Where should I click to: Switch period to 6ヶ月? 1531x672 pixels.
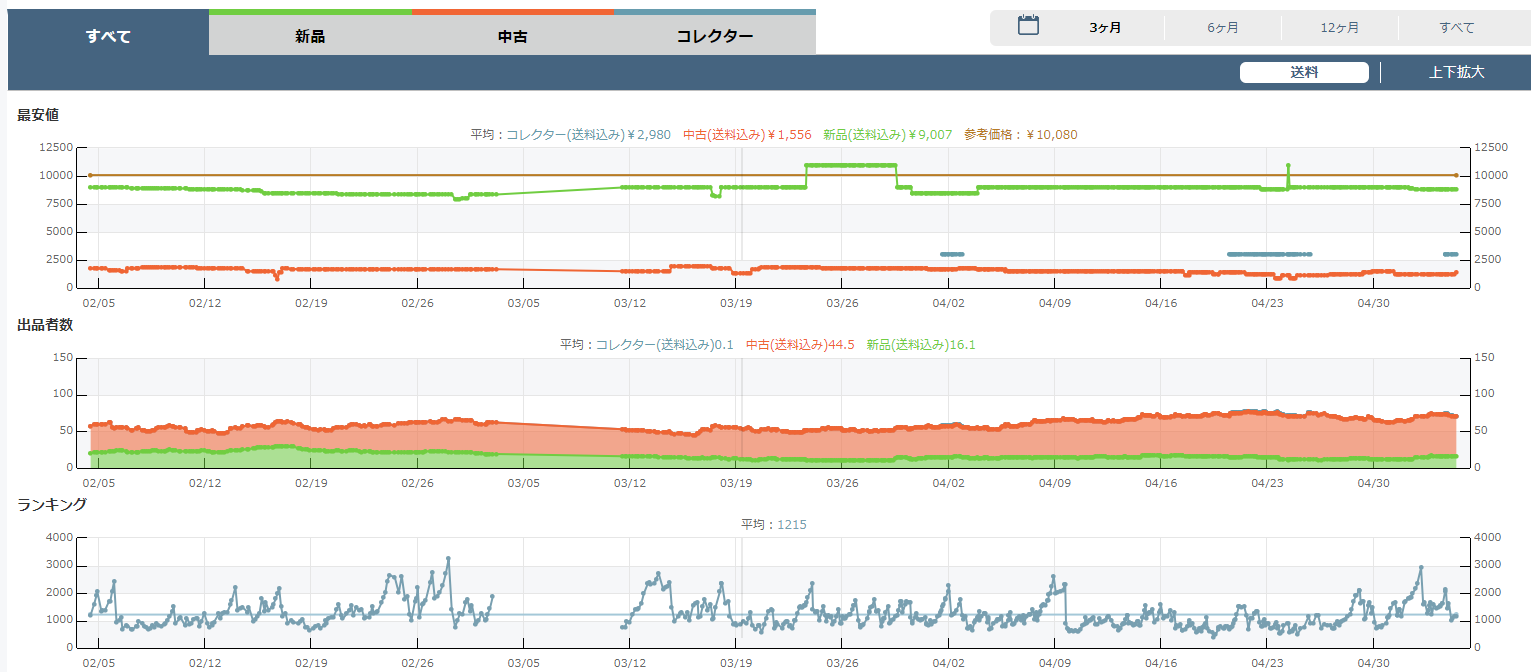1222,28
